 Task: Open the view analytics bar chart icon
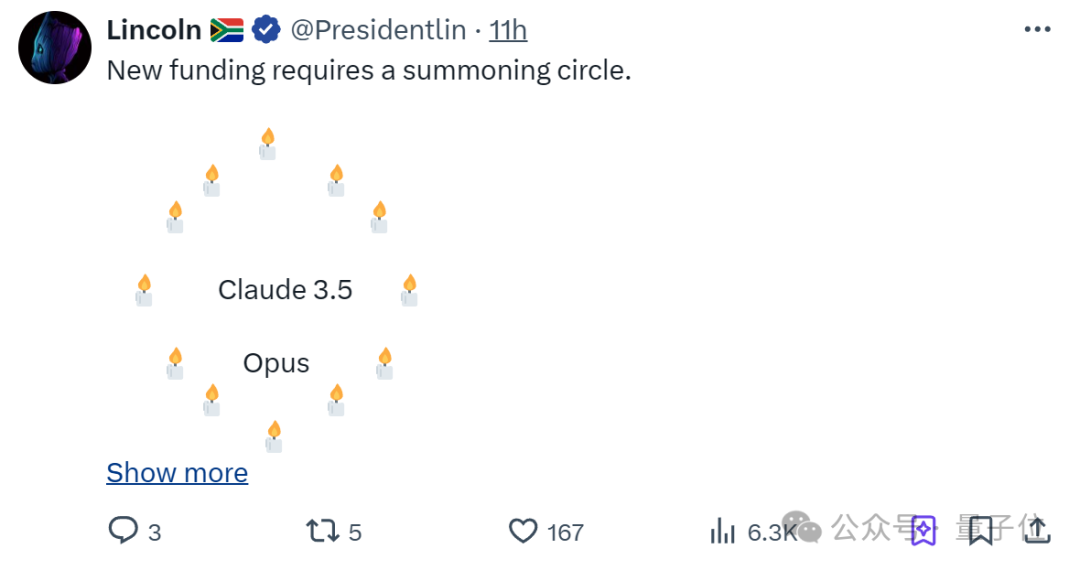(723, 531)
